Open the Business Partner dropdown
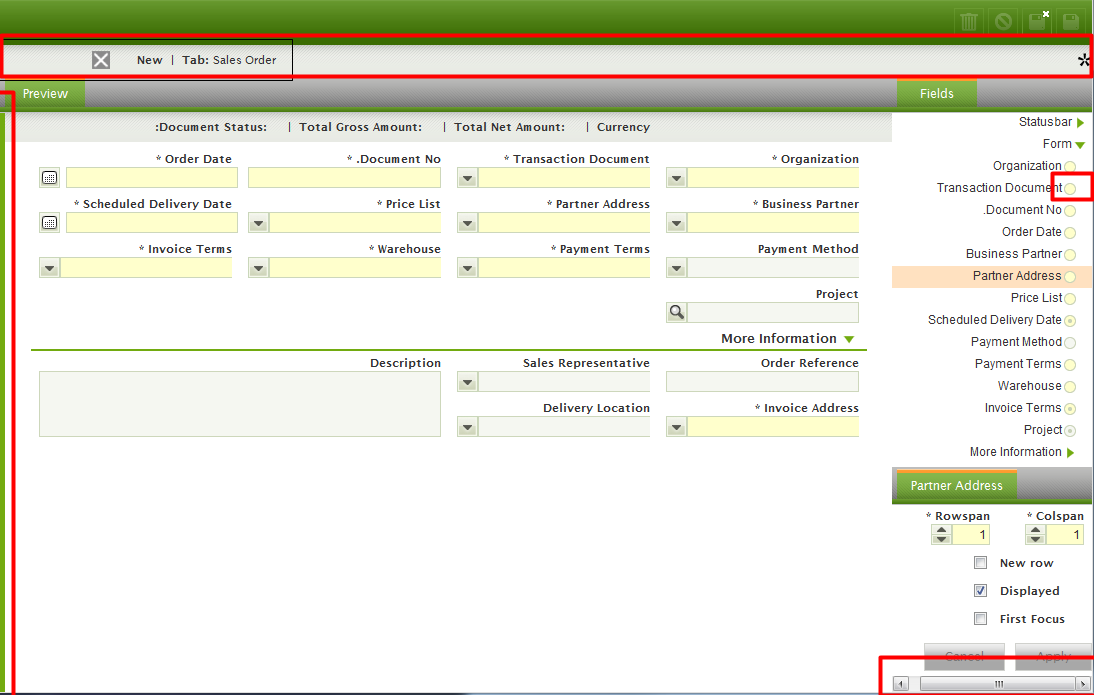 tap(676, 223)
